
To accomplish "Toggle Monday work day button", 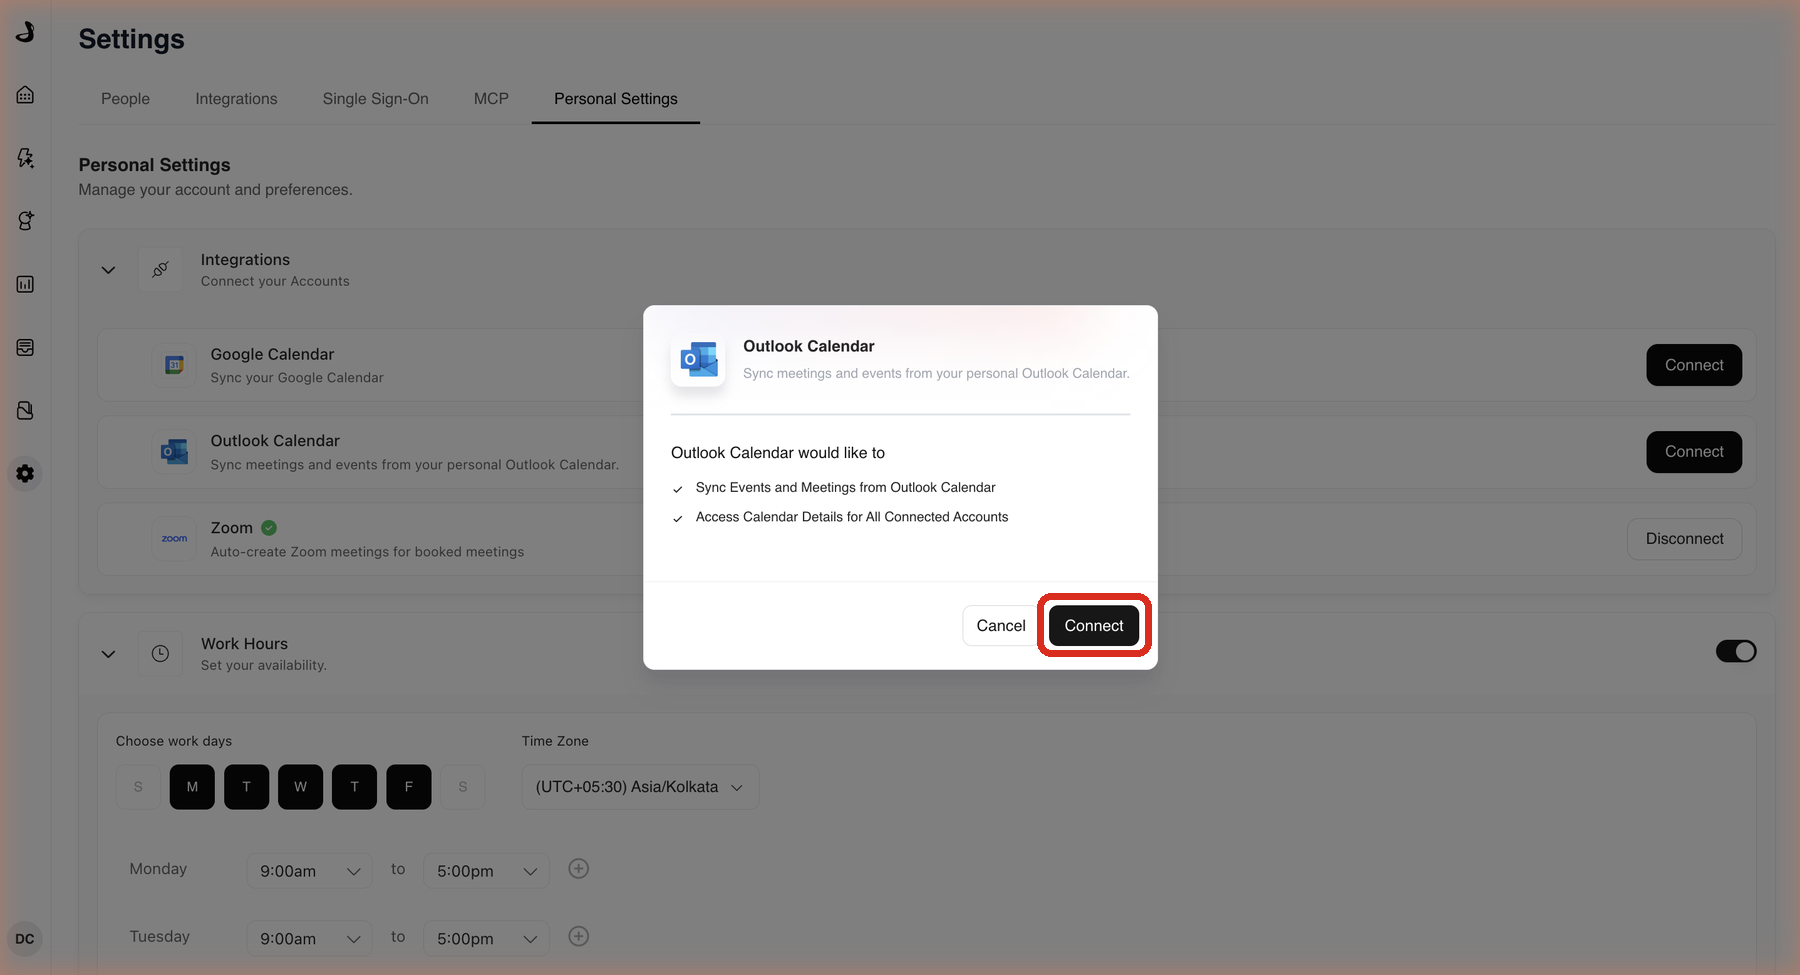I will coord(192,787).
